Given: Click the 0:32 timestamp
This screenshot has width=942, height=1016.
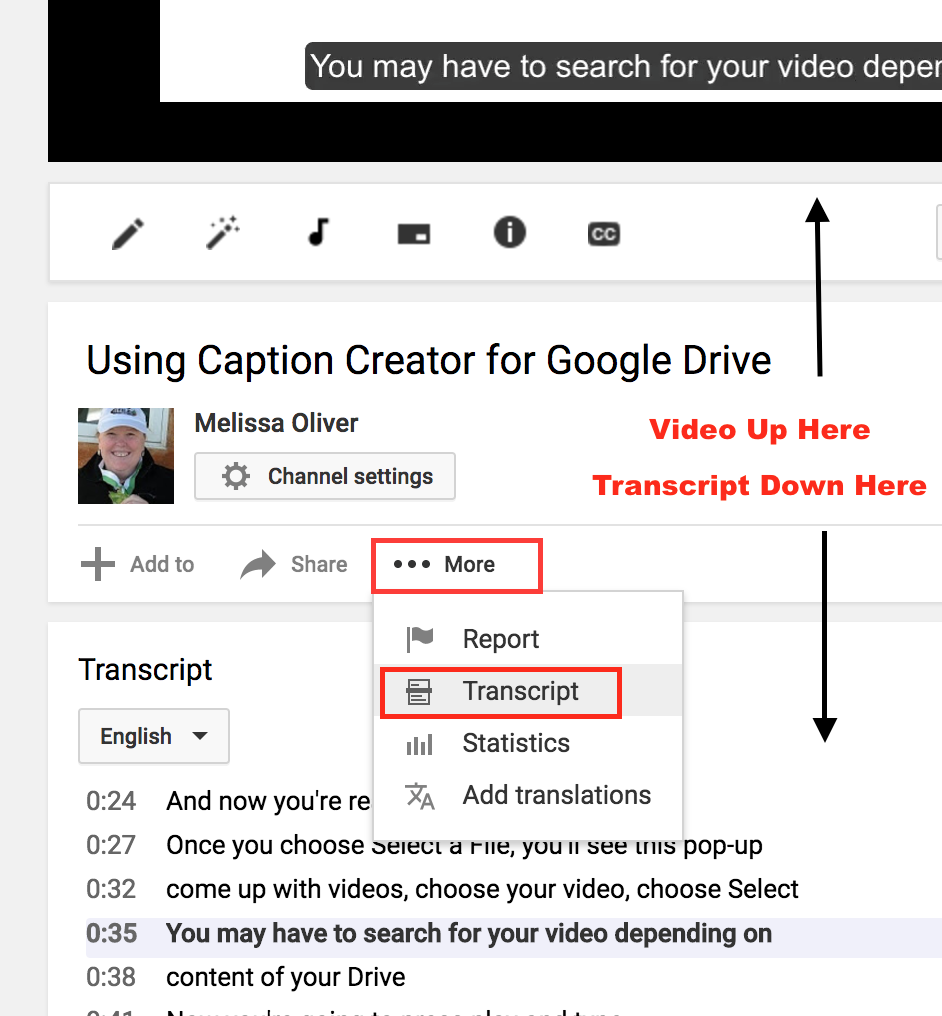Looking at the screenshot, I should [x=111, y=890].
